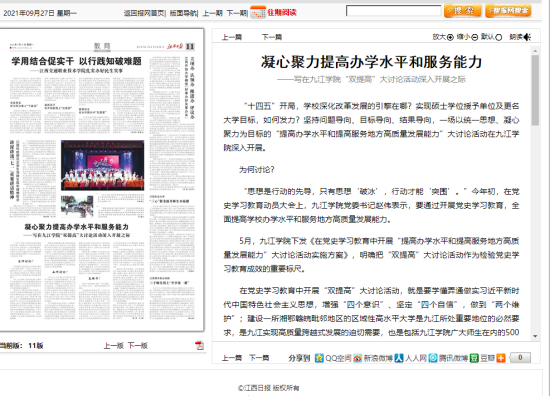Click 下一版 below the page preview

pos(138,345)
